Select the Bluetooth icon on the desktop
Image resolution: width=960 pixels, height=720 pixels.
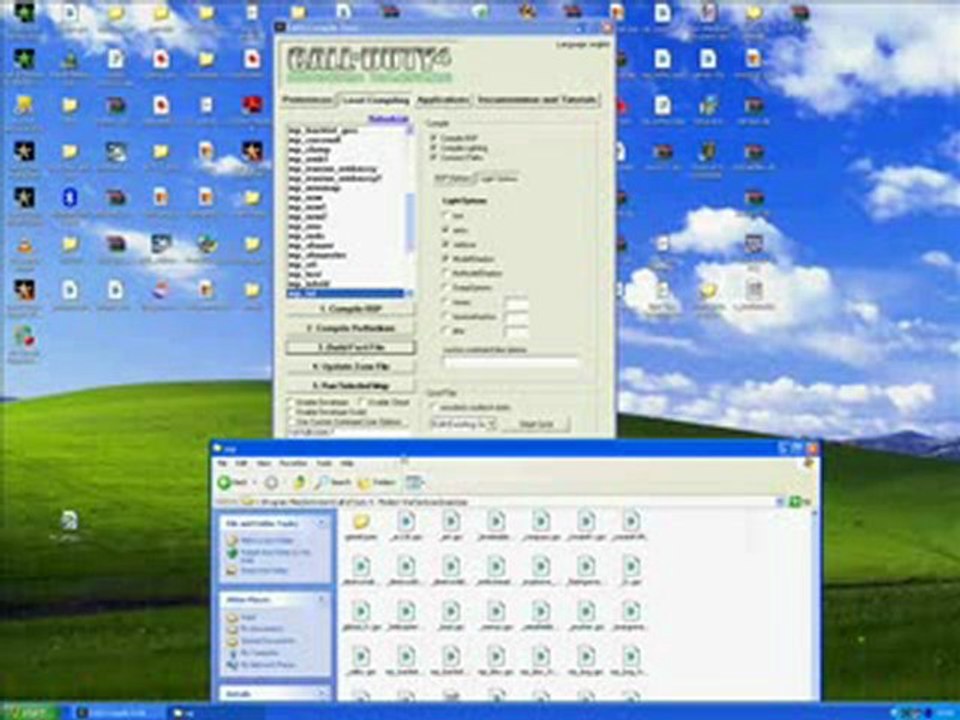tap(70, 197)
